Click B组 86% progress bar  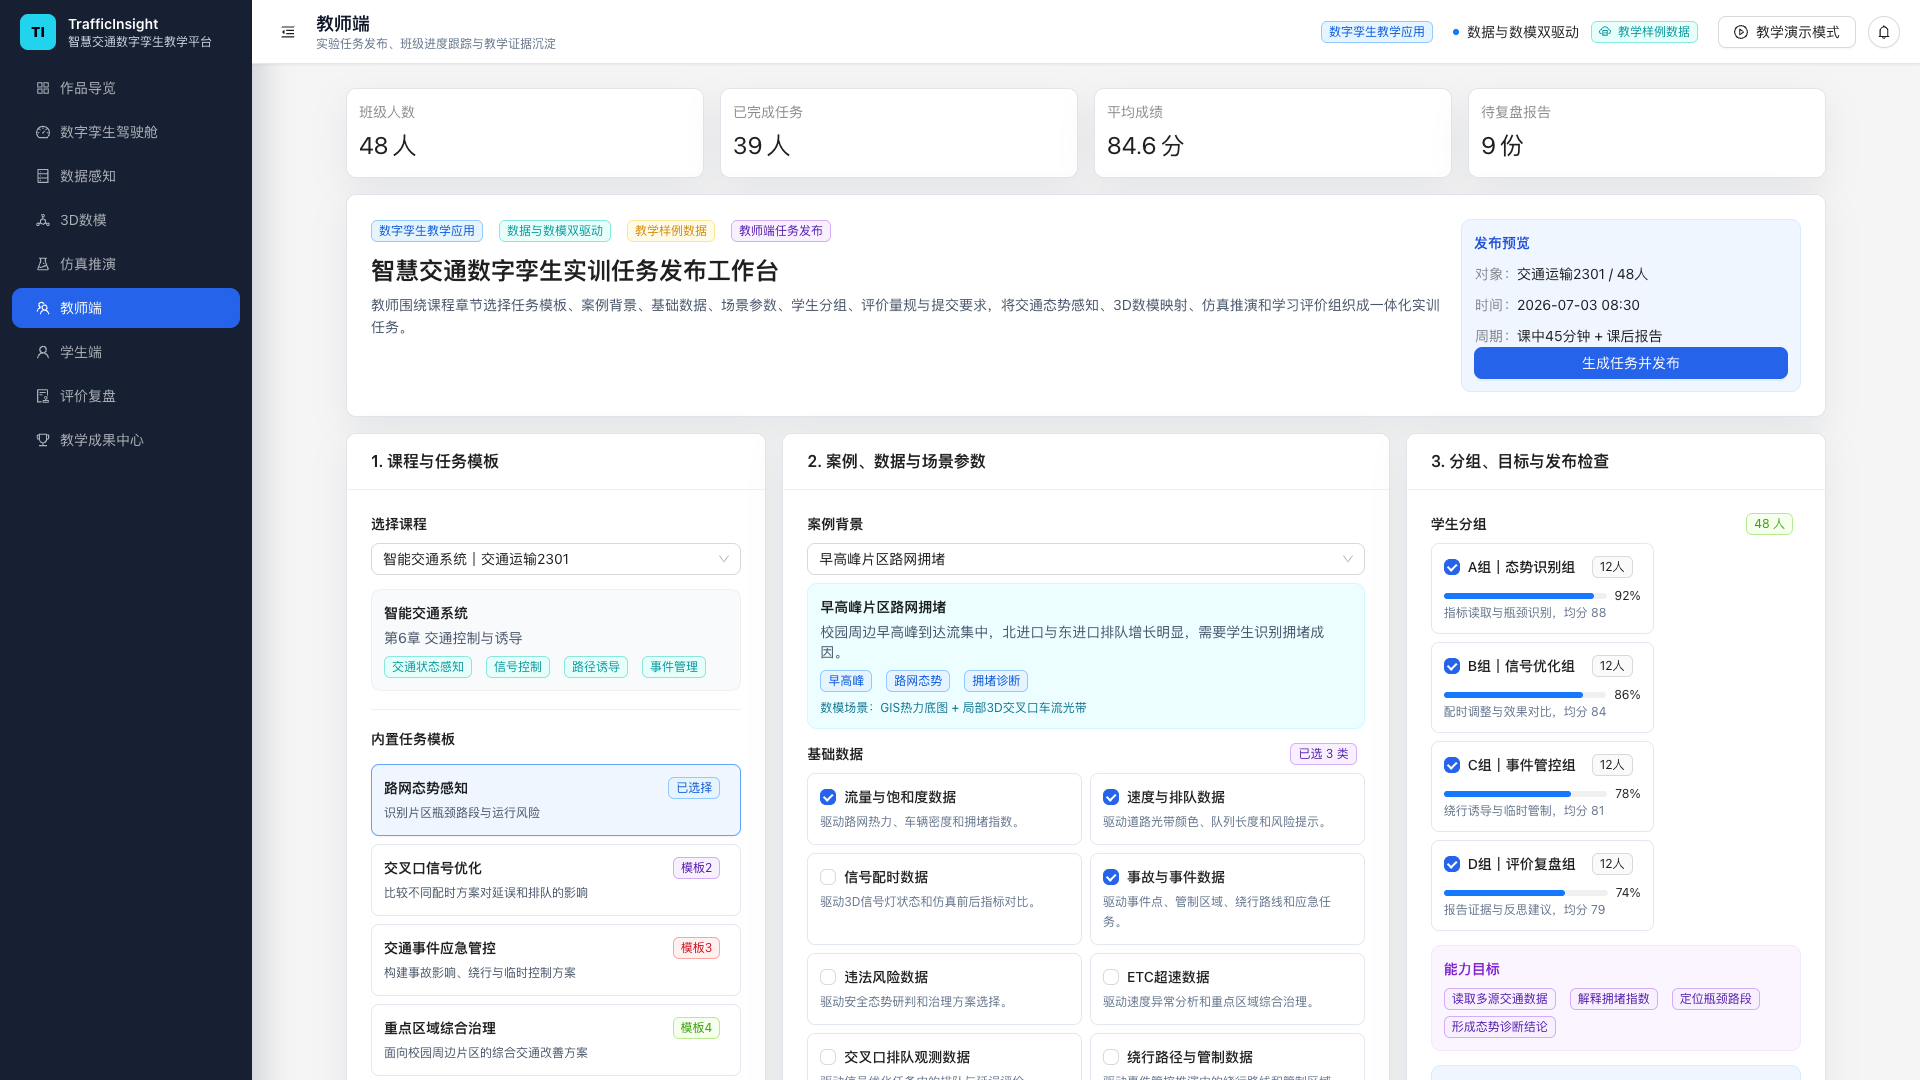click(x=1525, y=695)
